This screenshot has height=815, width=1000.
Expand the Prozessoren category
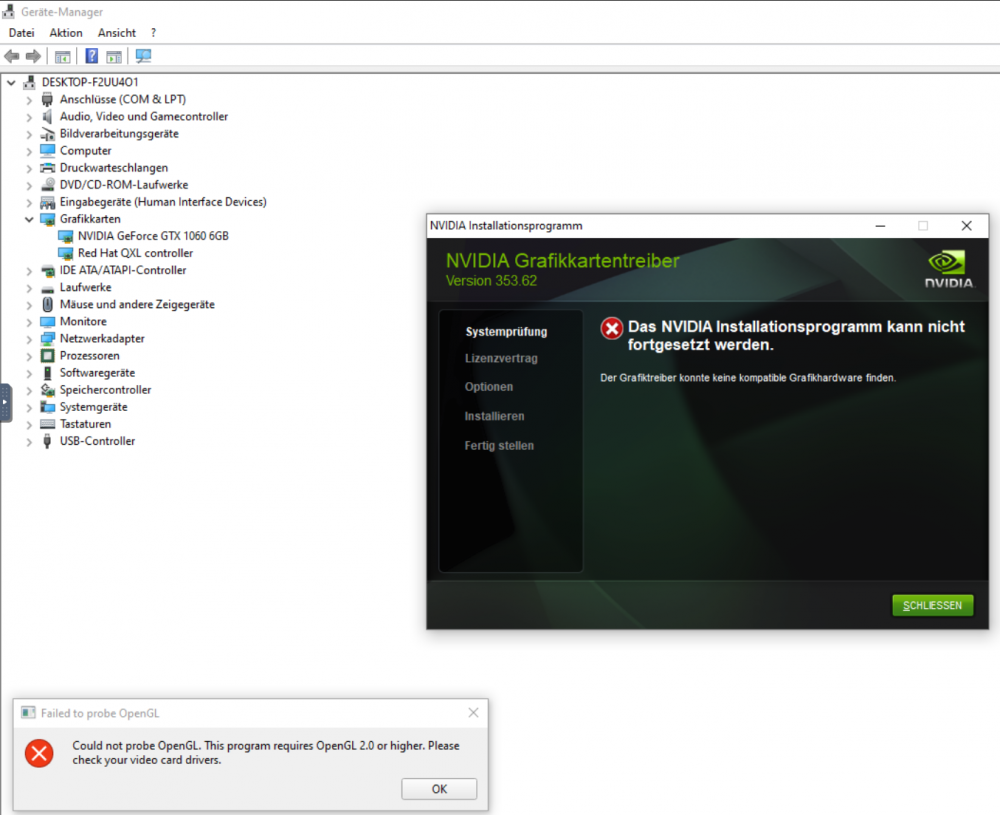(x=29, y=356)
